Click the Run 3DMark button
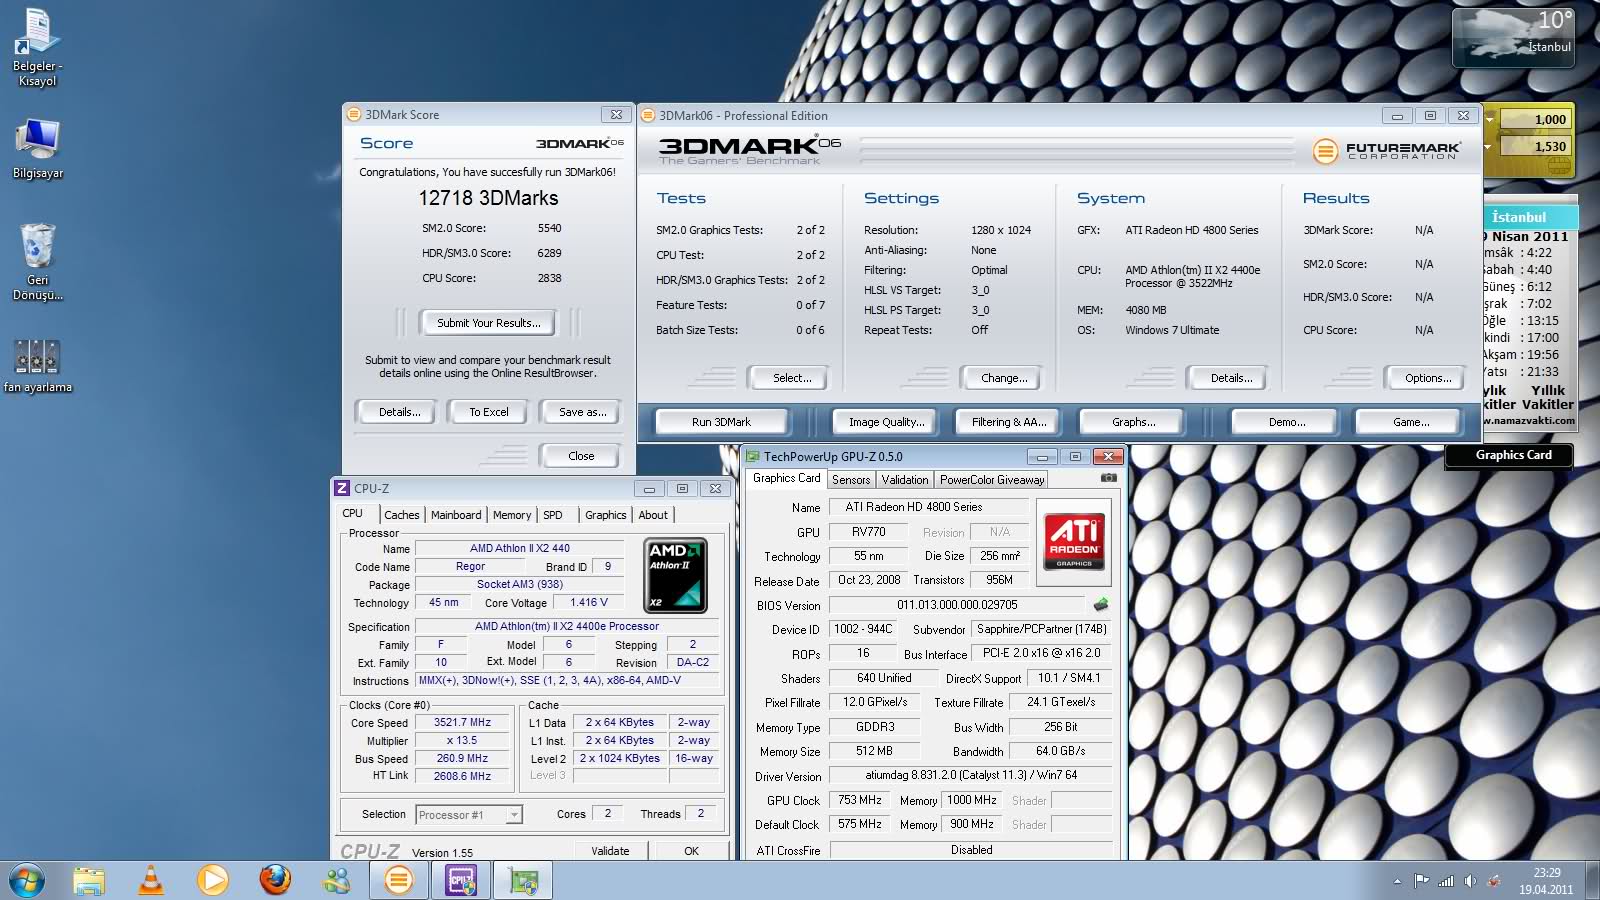Viewport: 1600px width, 900px height. point(721,422)
